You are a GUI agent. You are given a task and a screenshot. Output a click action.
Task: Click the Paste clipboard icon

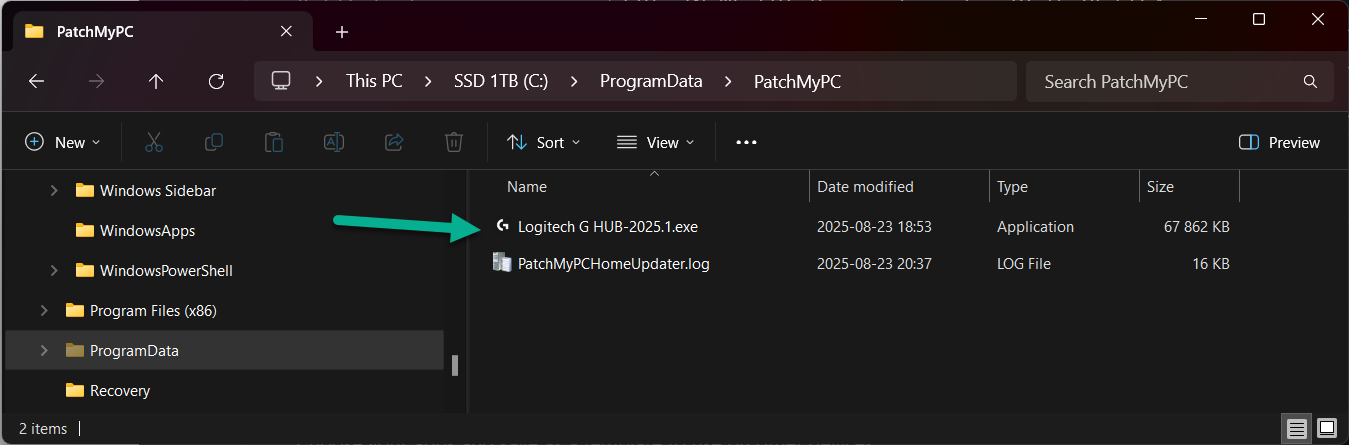click(273, 142)
